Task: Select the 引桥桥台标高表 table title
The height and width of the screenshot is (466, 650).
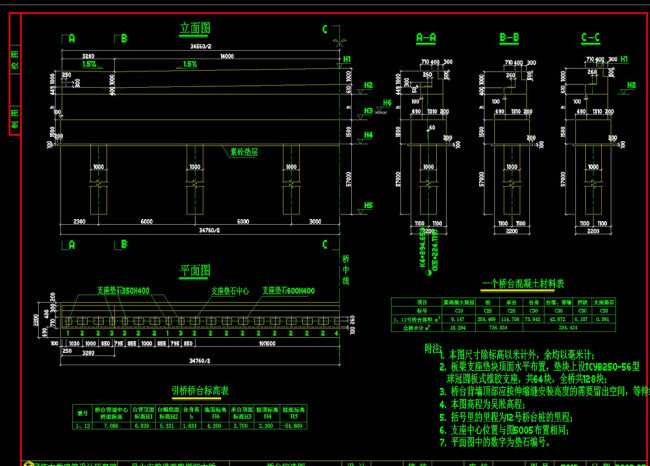Action: 200,391
